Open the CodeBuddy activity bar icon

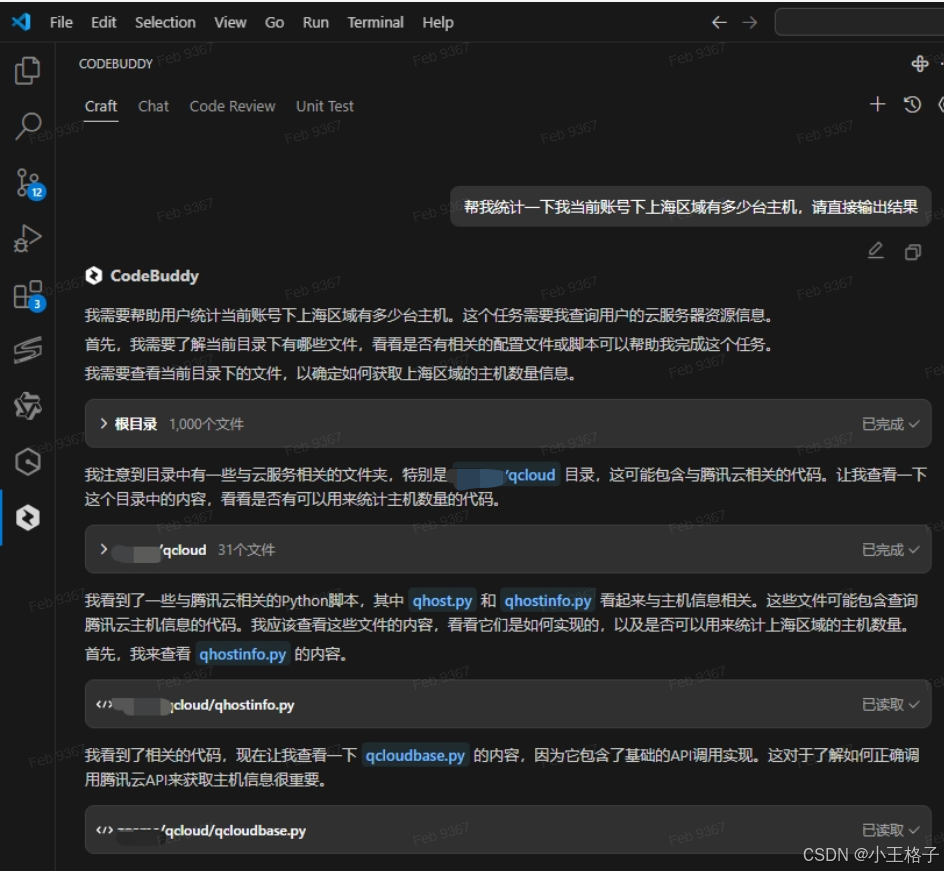tap(28, 518)
